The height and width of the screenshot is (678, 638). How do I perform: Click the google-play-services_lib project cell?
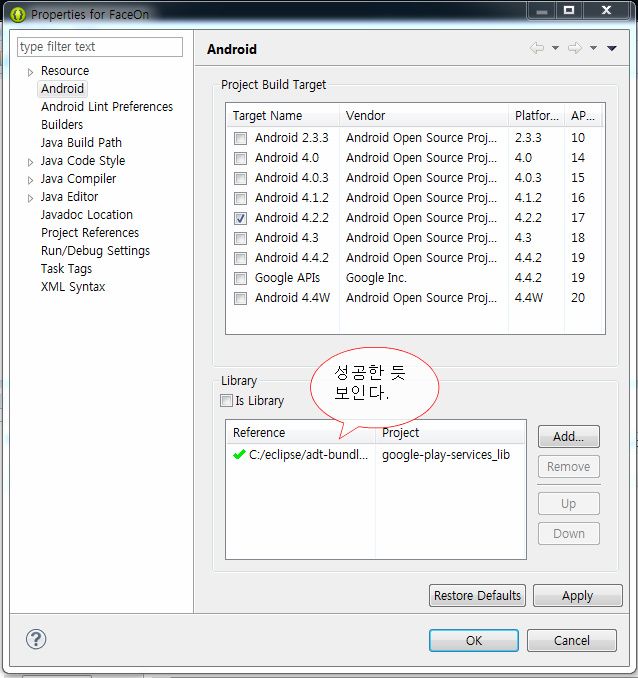[x=446, y=455]
